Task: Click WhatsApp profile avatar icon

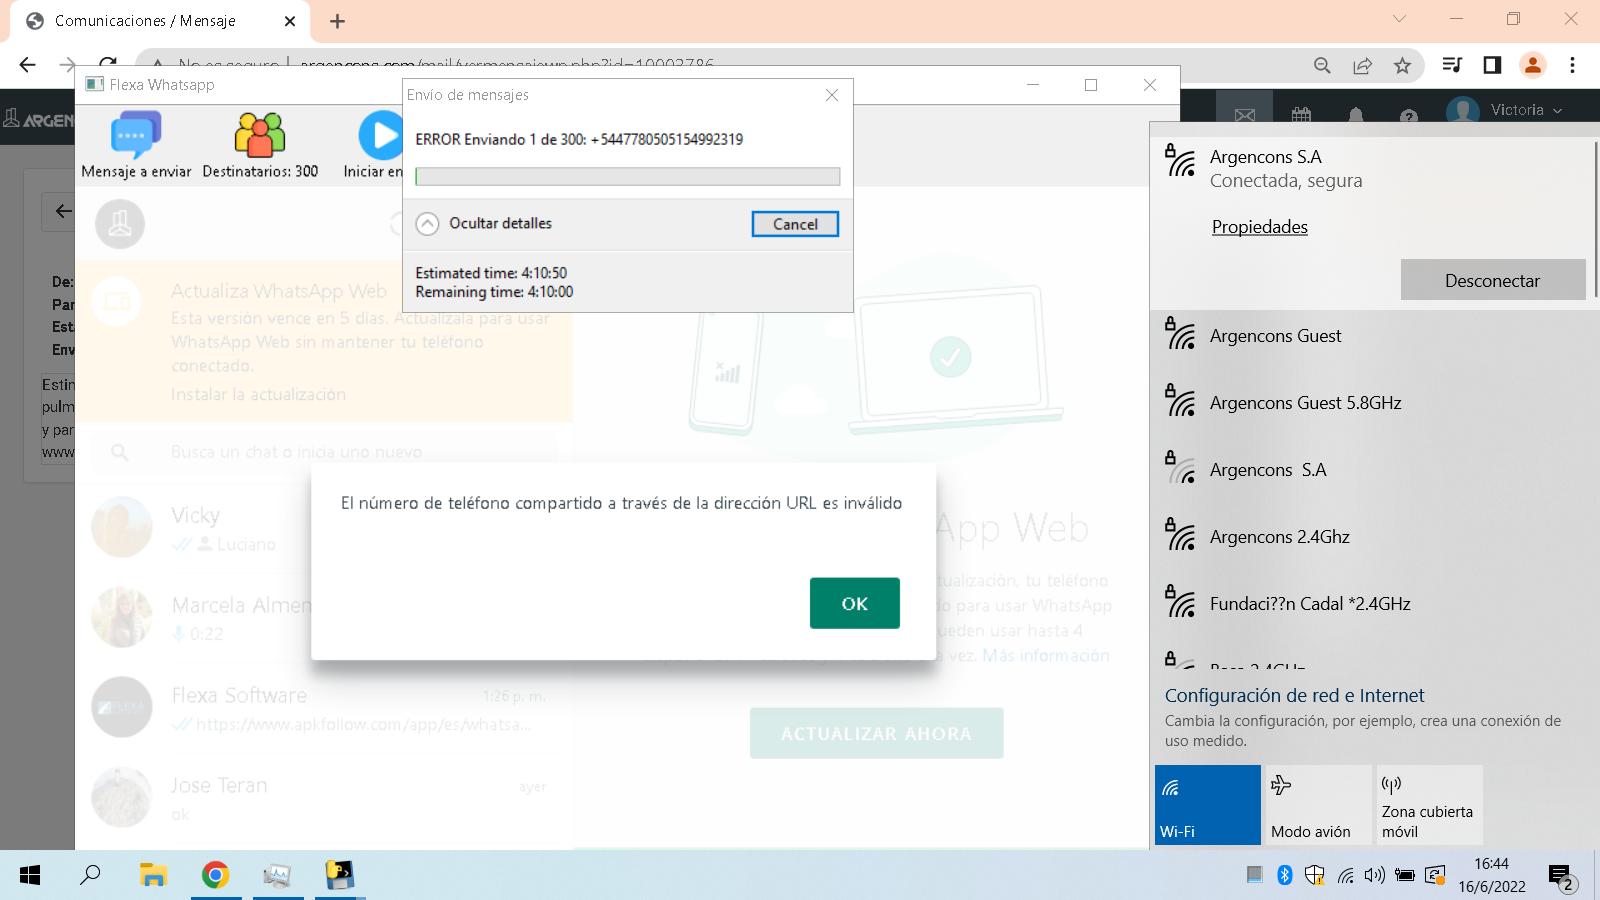Action: coord(120,224)
